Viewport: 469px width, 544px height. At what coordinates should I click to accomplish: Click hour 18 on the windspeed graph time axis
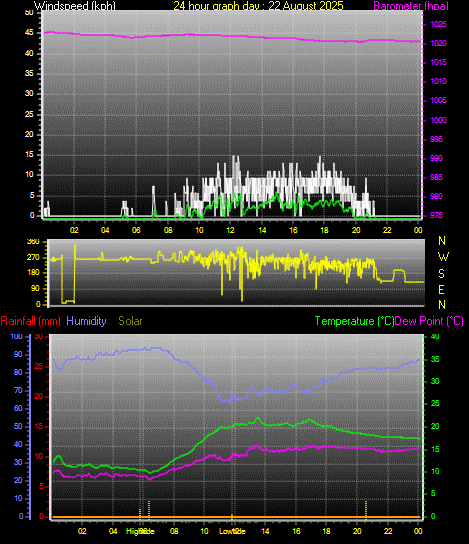point(324,230)
